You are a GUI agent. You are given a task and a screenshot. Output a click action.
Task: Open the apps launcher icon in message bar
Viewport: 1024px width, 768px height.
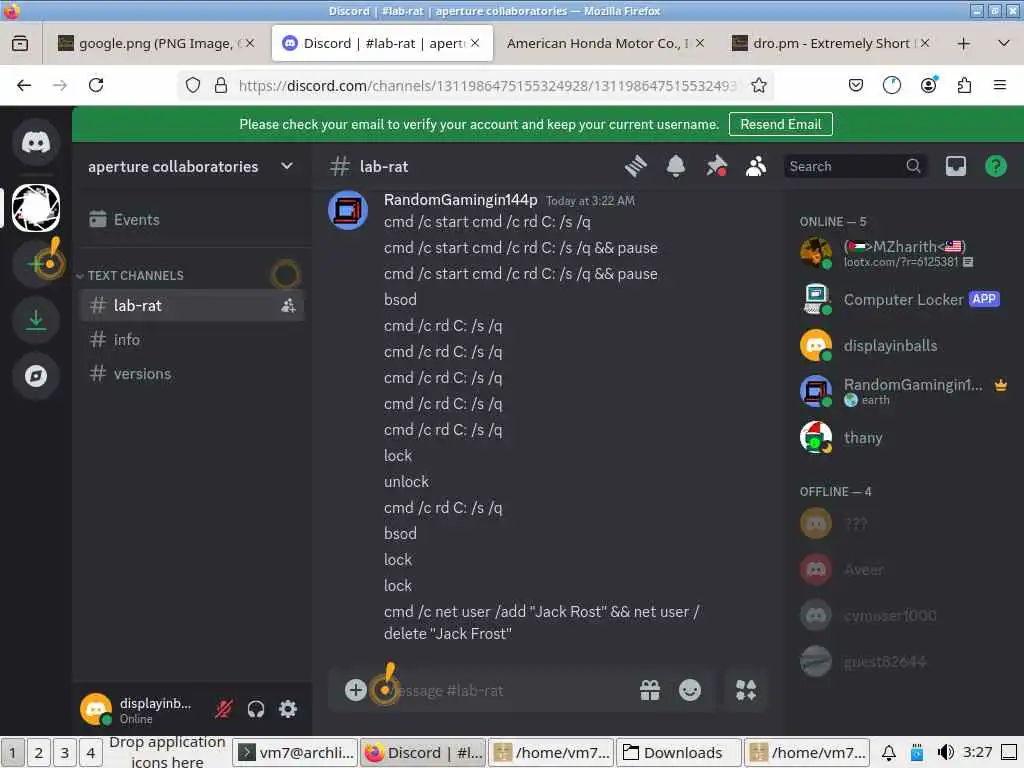pos(746,690)
